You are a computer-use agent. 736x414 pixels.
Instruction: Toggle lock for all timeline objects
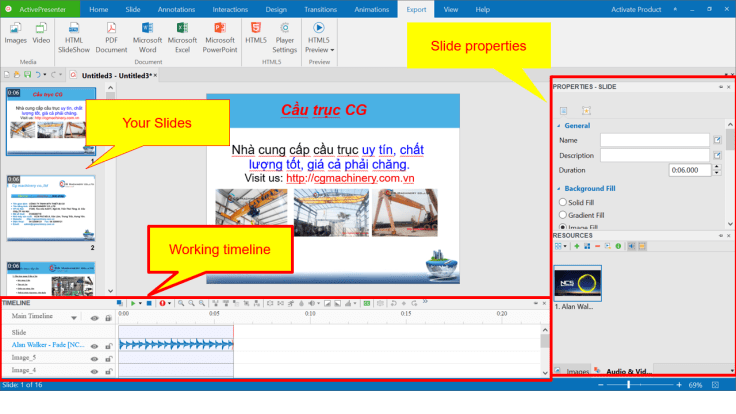(108, 318)
